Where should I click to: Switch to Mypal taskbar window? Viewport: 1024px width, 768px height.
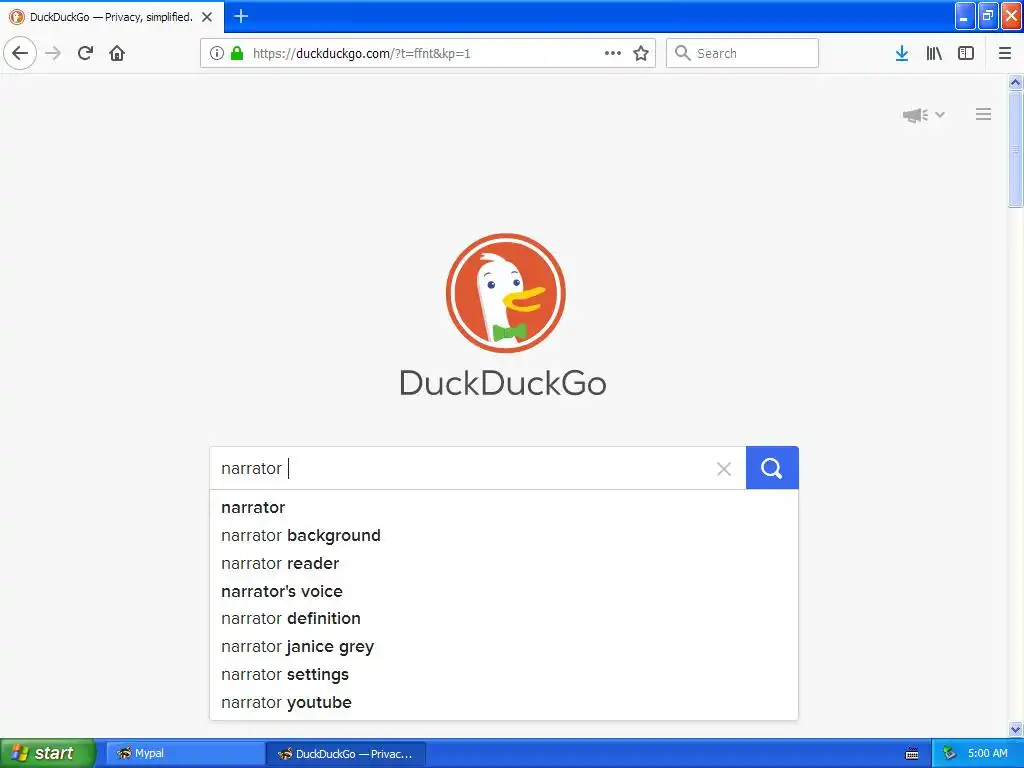tap(185, 753)
